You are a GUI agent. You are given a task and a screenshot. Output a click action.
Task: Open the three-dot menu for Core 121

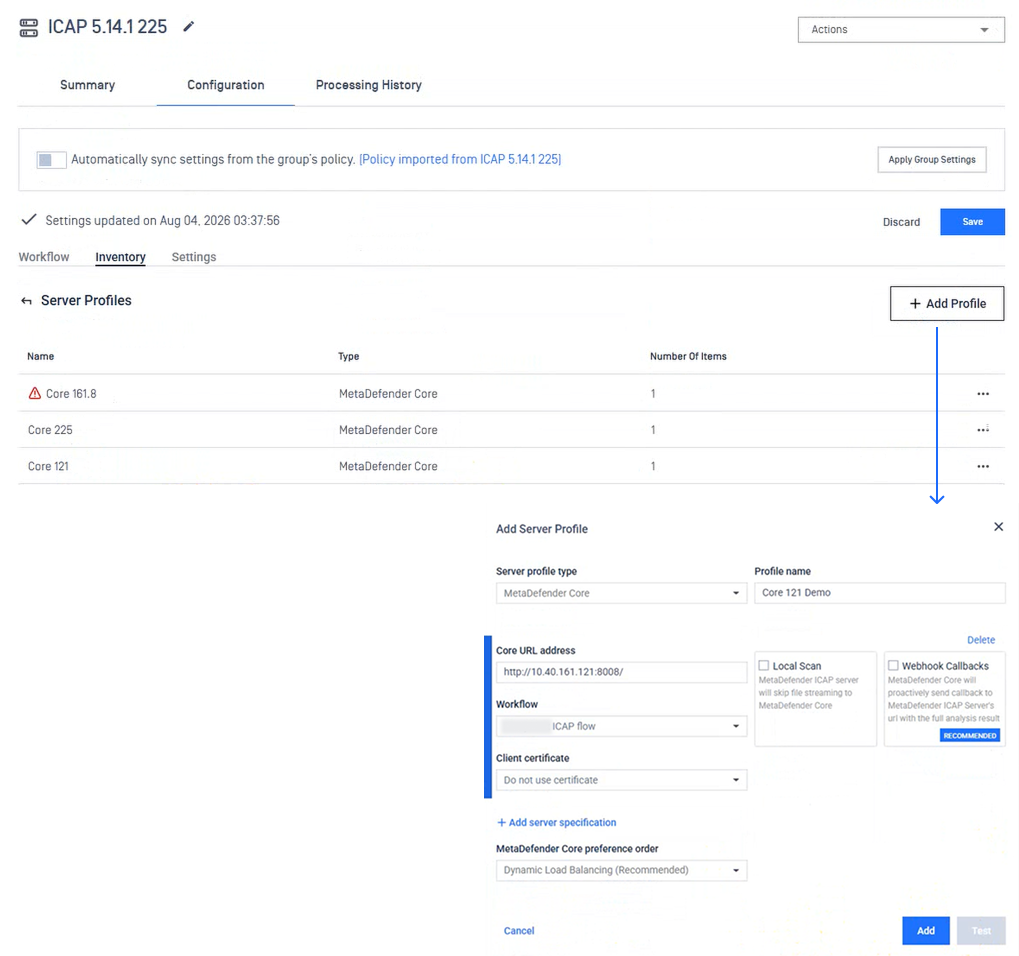pos(983,466)
